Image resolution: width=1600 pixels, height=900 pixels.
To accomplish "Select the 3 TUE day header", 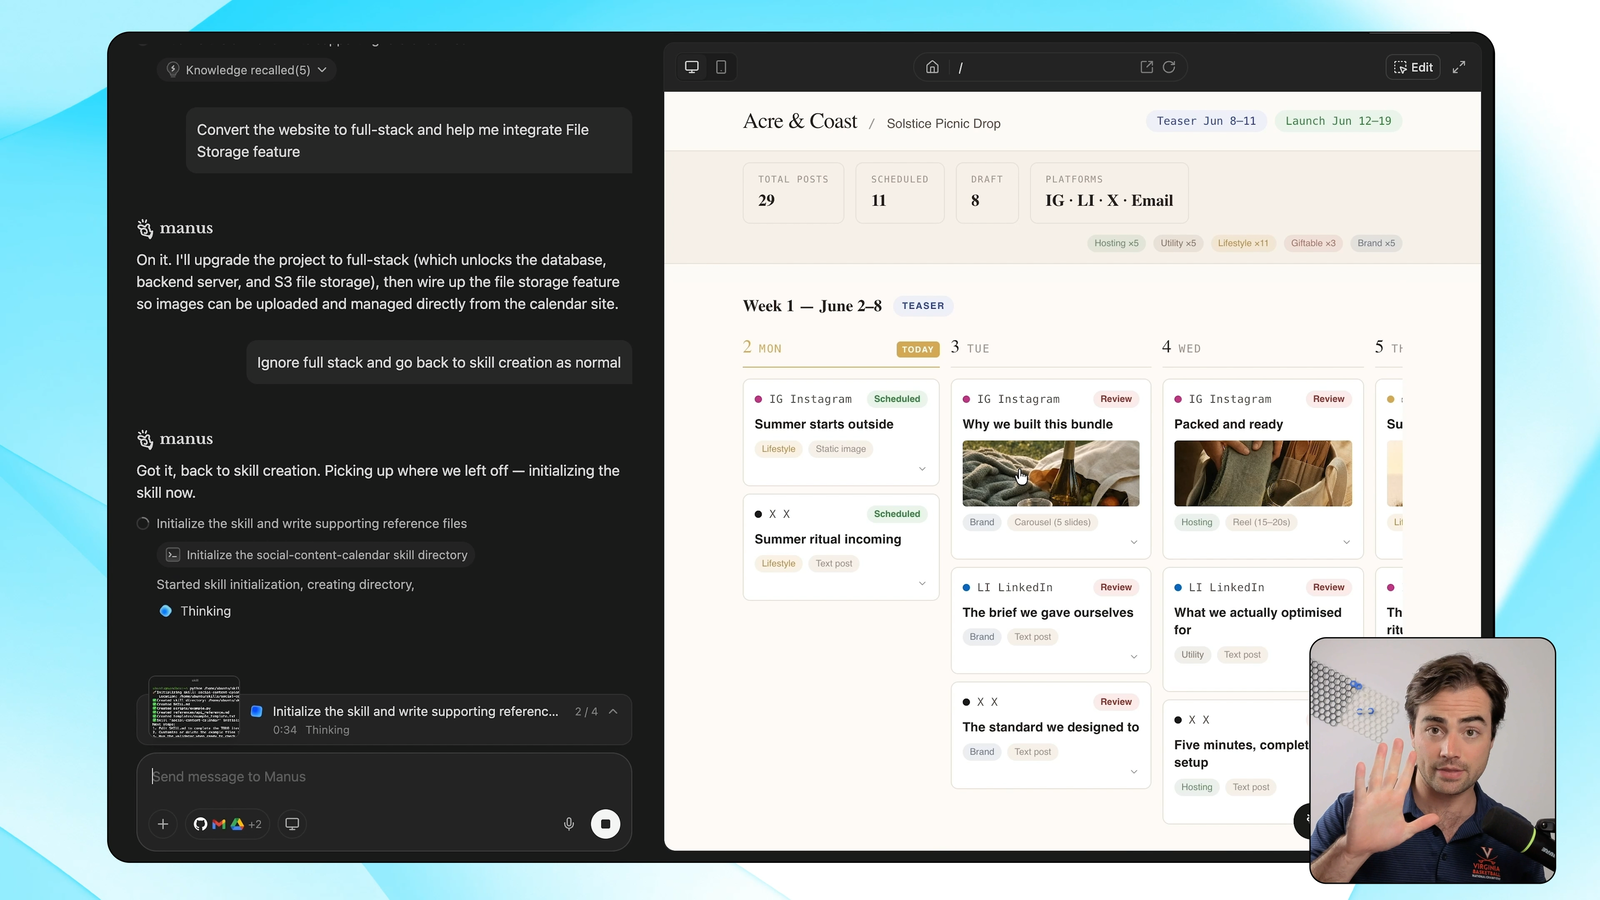I will [x=970, y=348].
